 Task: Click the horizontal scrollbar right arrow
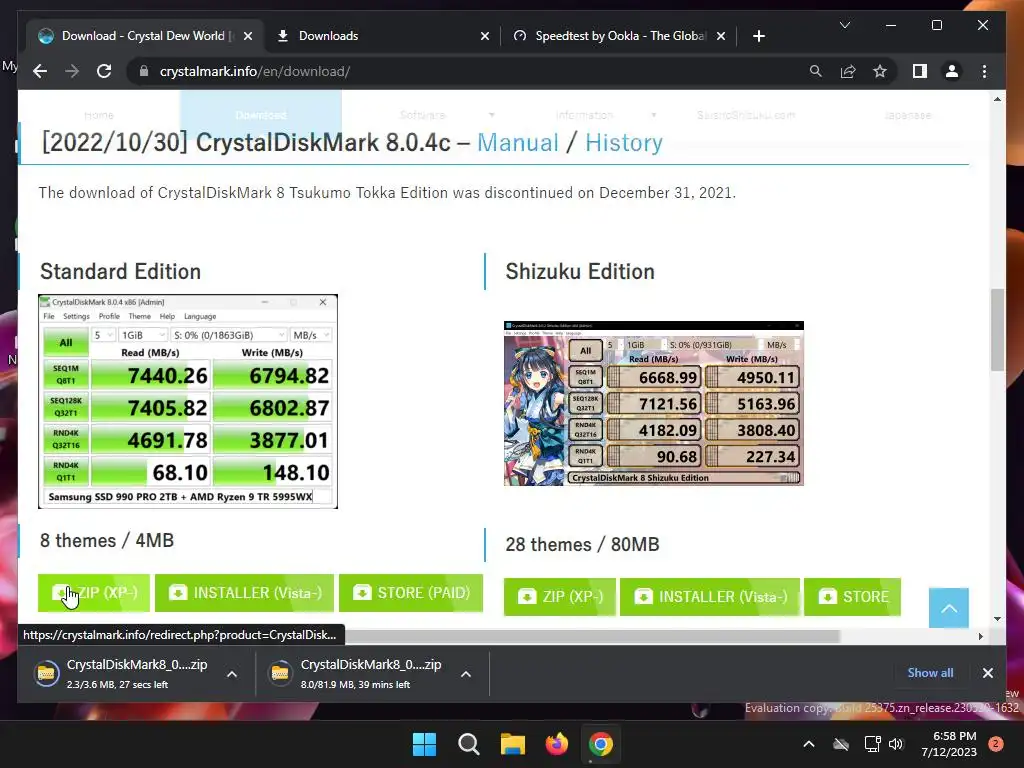click(x=980, y=636)
